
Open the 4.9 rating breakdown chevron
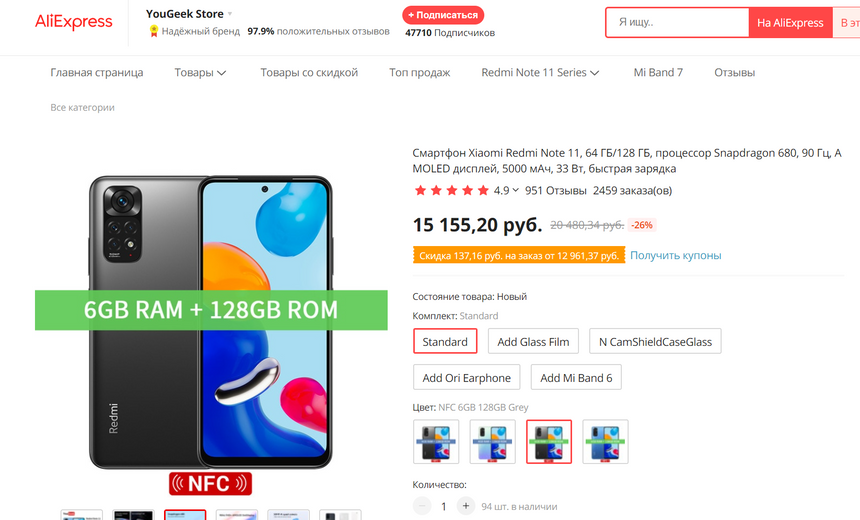coord(516,190)
